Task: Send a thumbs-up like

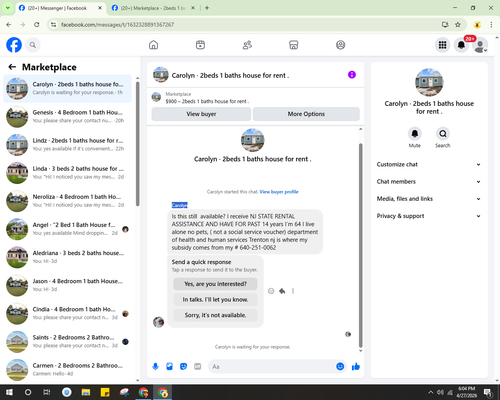Action: pyautogui.click(x=356, y=367)
